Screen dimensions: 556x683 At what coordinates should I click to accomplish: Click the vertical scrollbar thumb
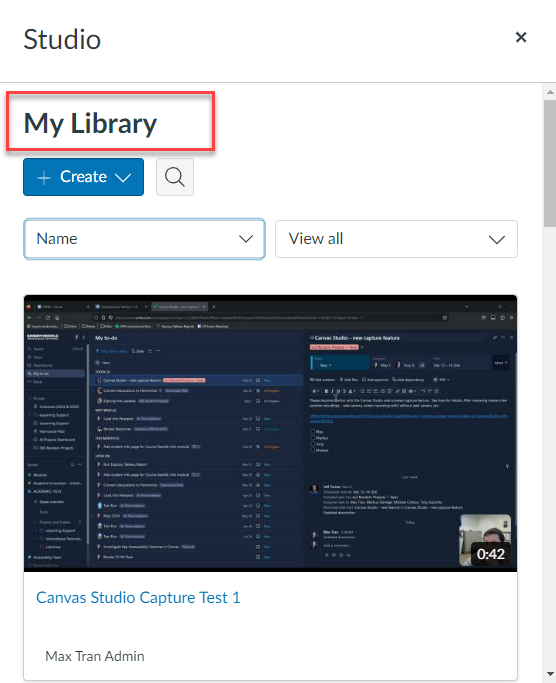pos(550,163)
